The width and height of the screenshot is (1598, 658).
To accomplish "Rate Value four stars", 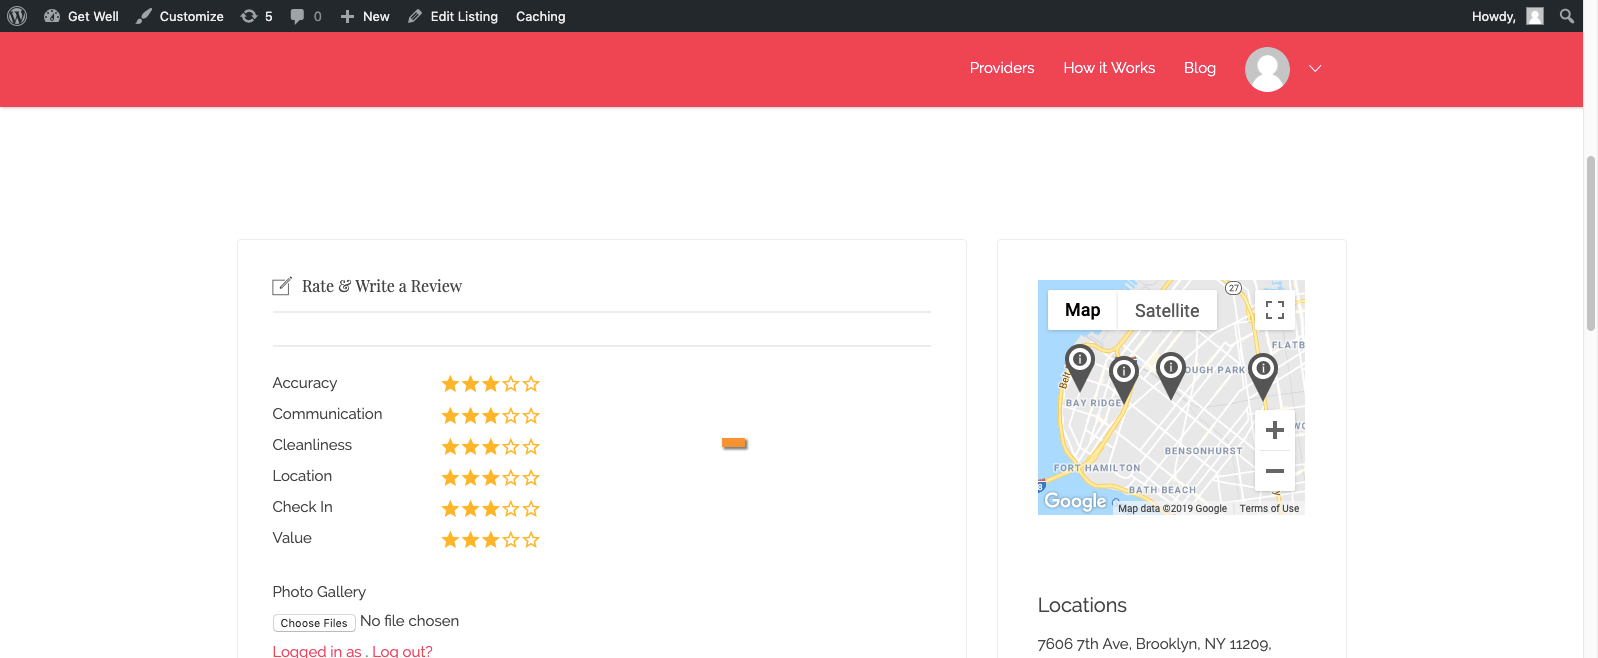I will tap(511, 539).
